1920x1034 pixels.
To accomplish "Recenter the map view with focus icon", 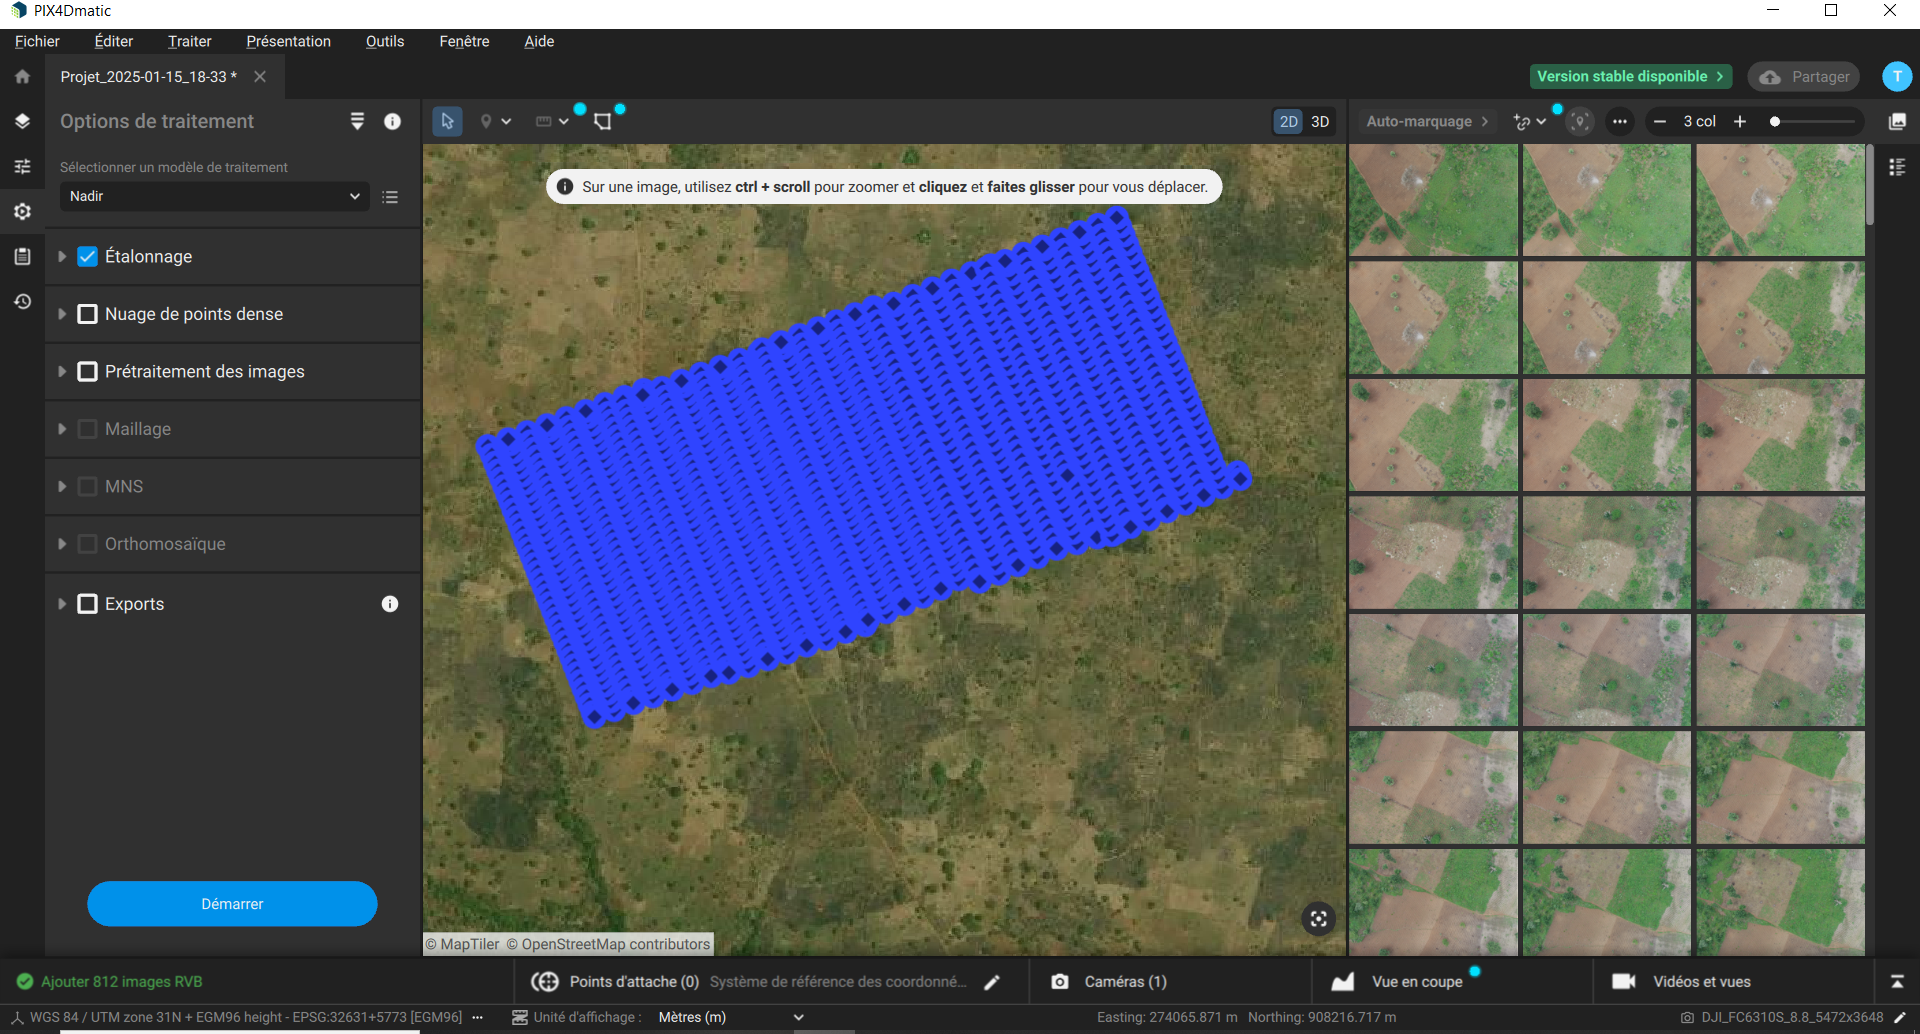I will (x=1318, y=919).
